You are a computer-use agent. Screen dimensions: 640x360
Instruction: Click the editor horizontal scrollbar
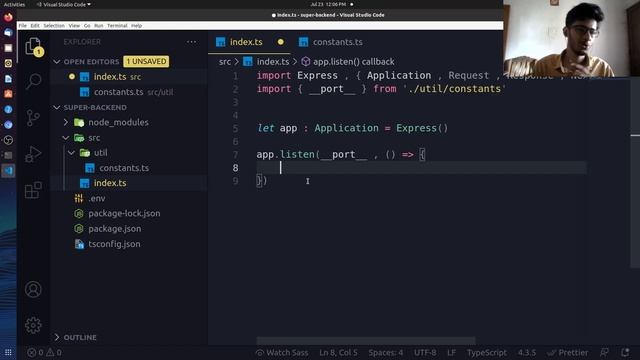pyautogui.click(x=366, y=340)
